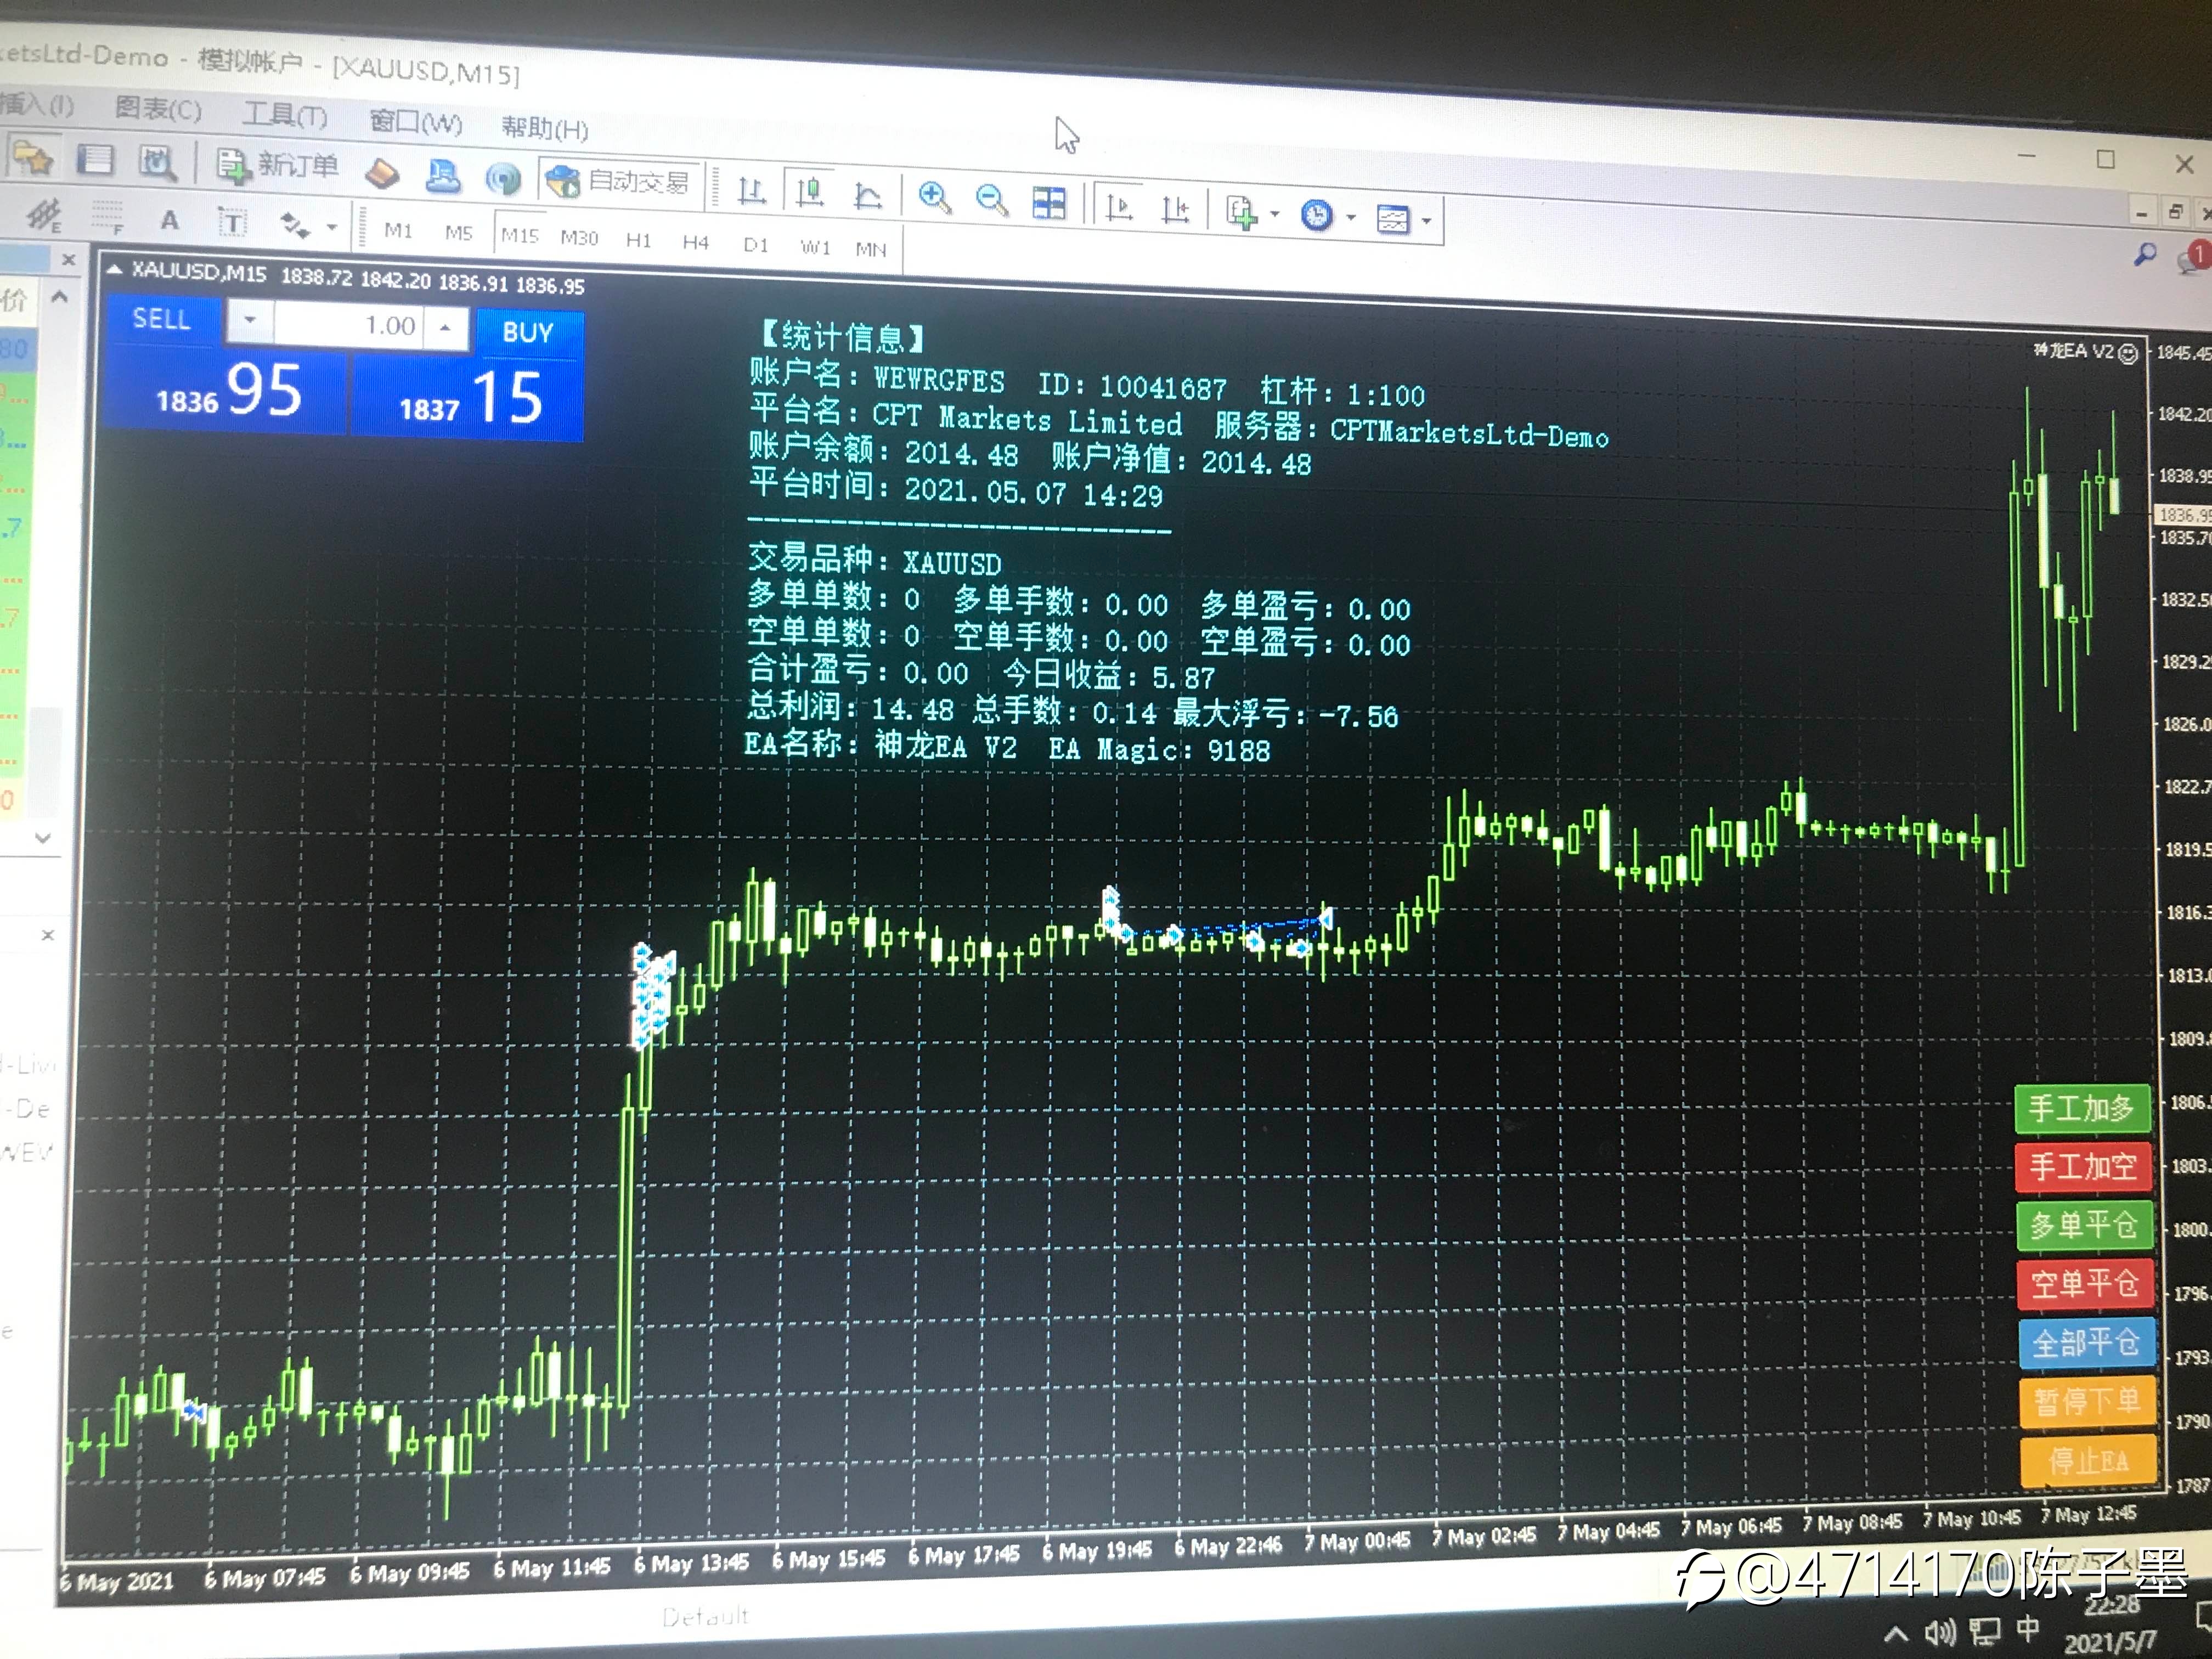
Task: Open the periodicity clock dropdown arrow
Action: point(1351,217)
